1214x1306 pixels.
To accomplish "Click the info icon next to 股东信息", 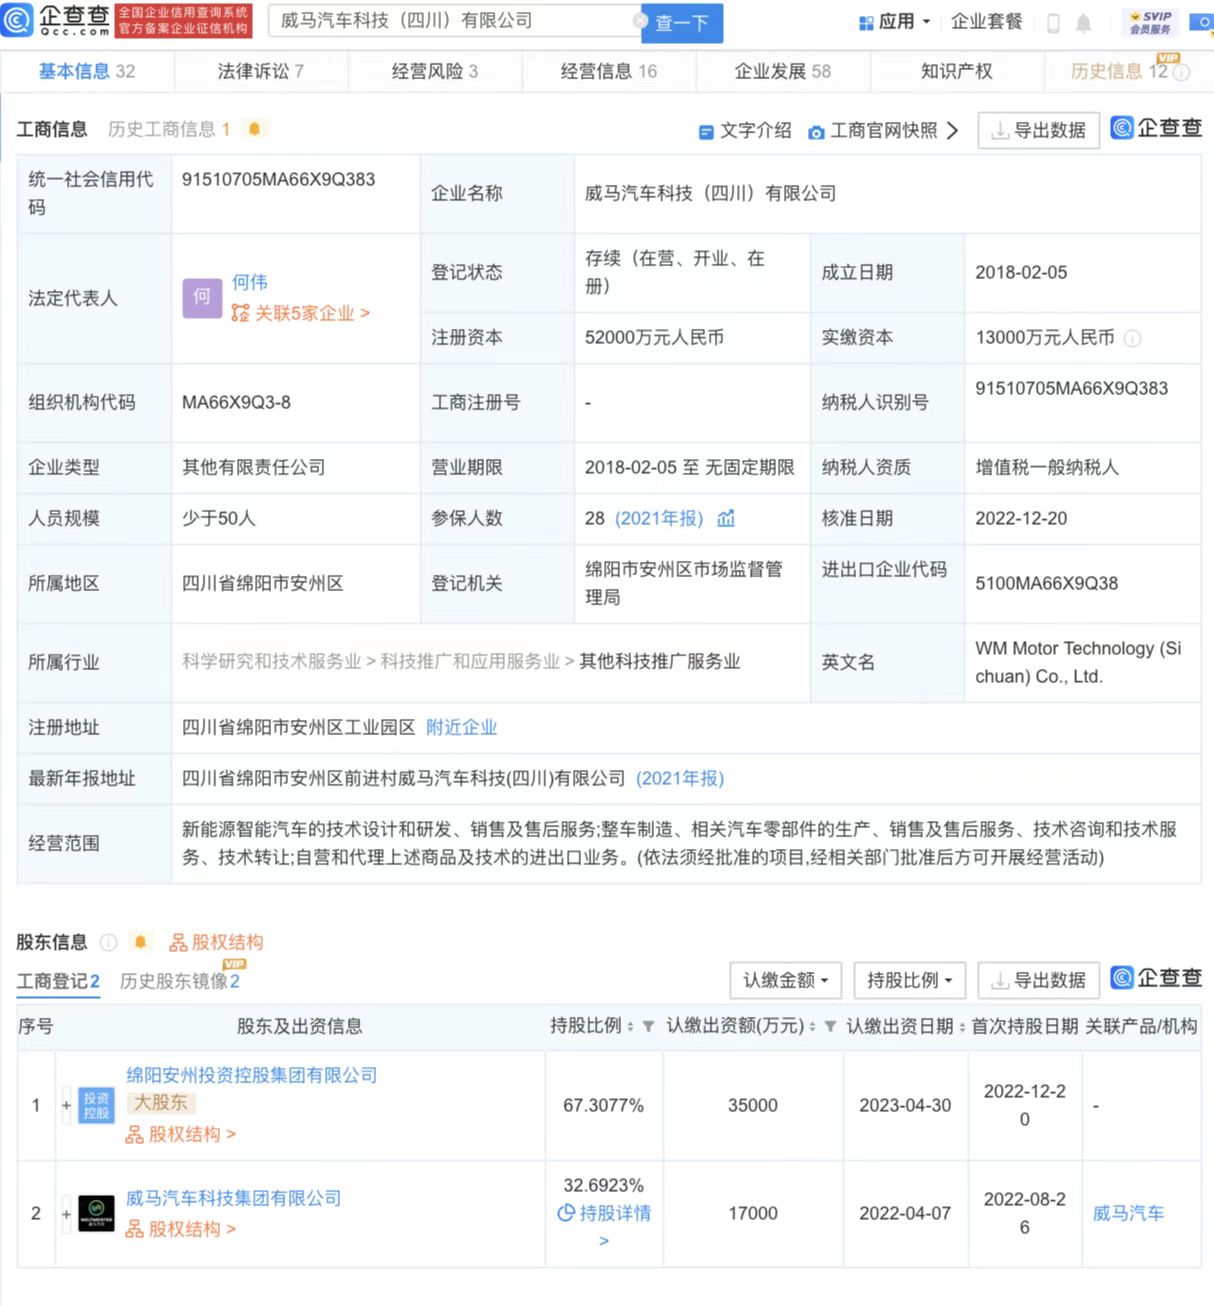I will [109, 941].
